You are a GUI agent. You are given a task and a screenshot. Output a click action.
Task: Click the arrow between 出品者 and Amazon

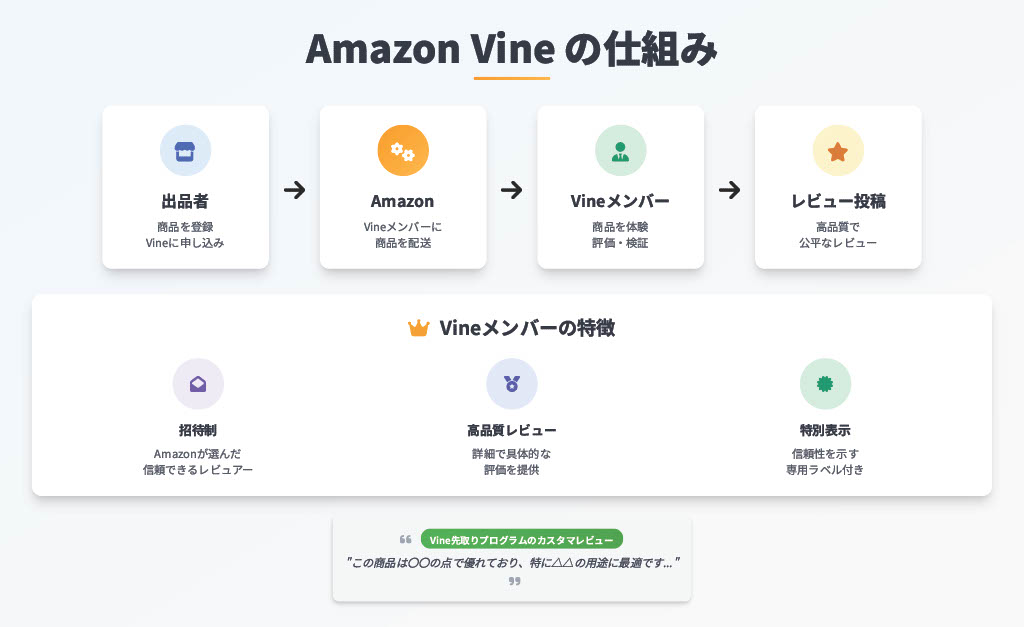[295, 190]
